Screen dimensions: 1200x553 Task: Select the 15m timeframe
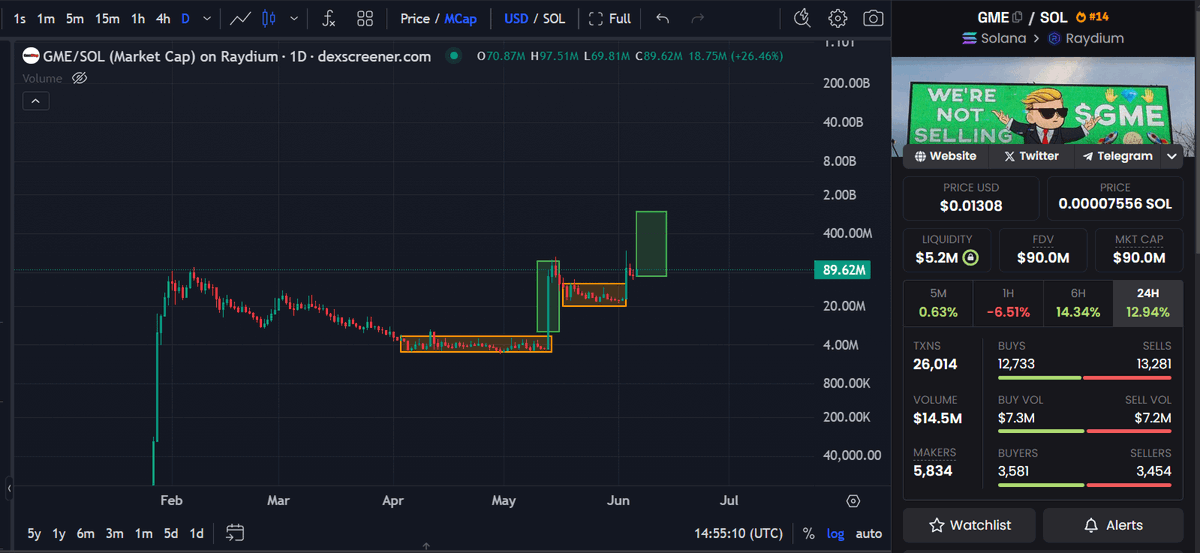[107, 18]
